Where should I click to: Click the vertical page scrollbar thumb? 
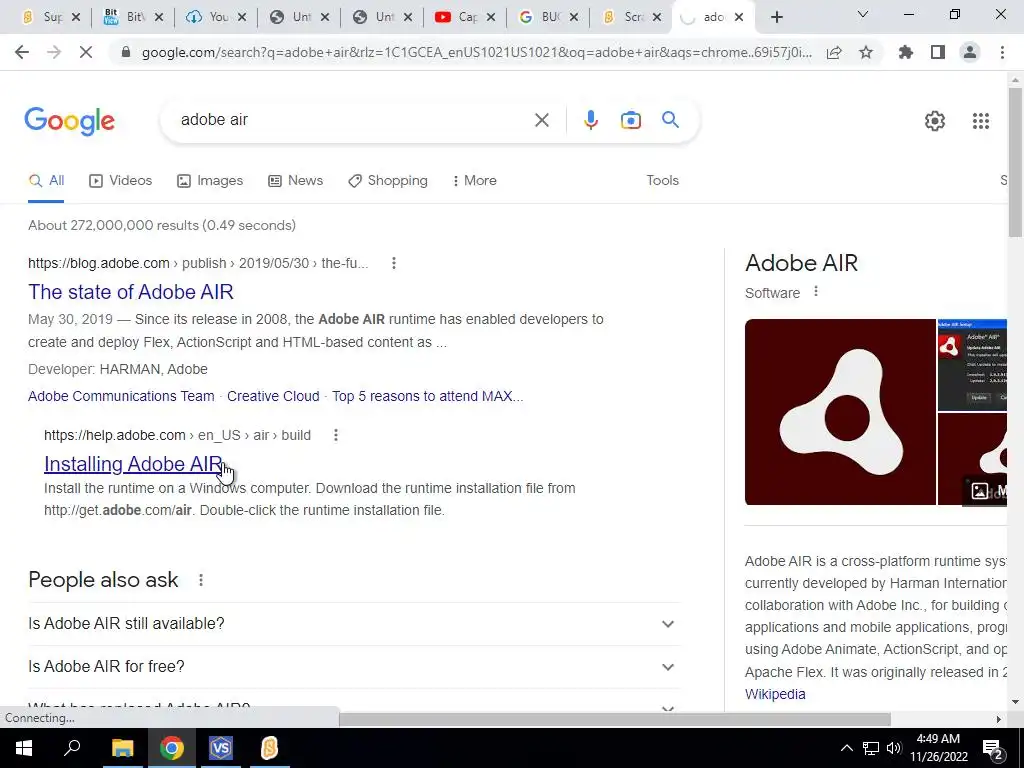click(1015, 162)
